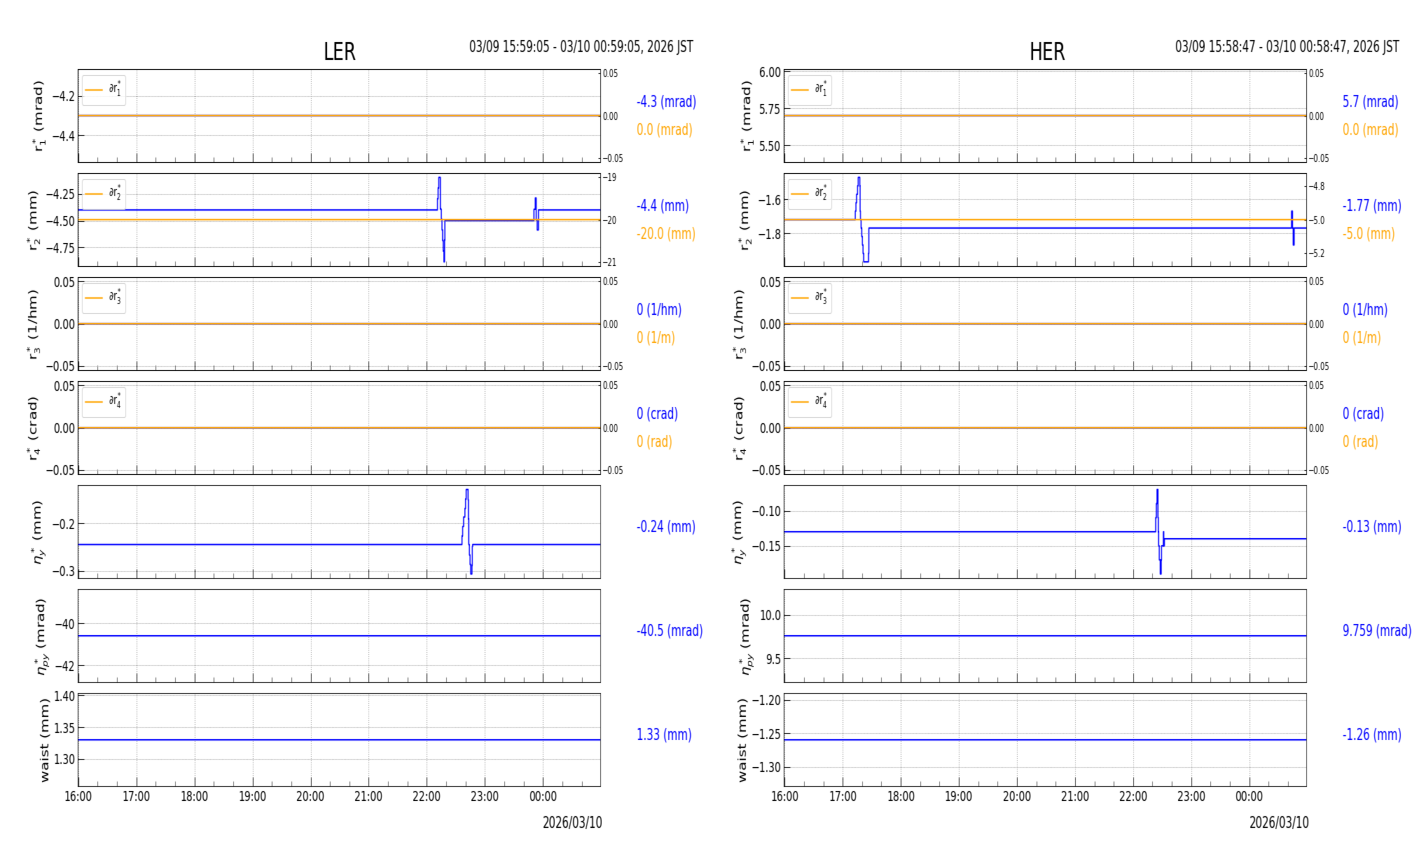The width and height of the screenshot is (1412, 864).
Task: Click the HER plot title
Action: click(x=1047, y=52)
